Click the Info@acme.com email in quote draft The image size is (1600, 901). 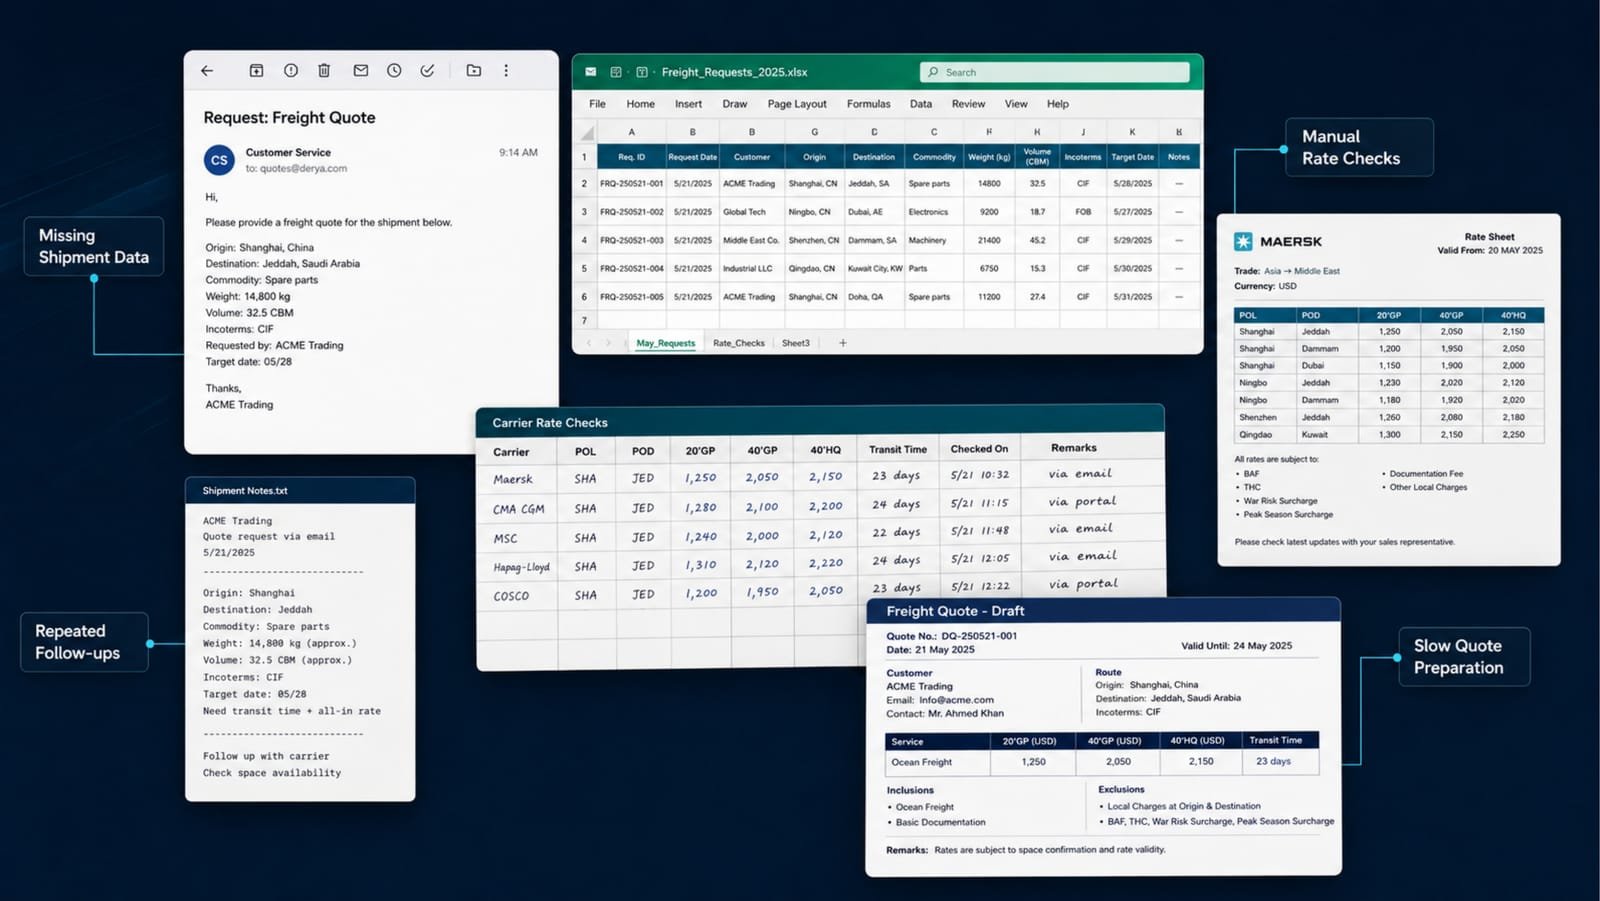click(x=956, y=700)
